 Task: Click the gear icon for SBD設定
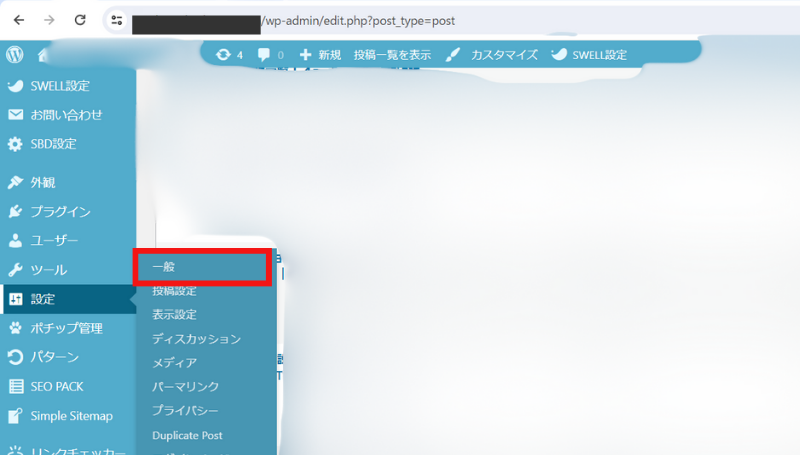(x=15, y=144)
